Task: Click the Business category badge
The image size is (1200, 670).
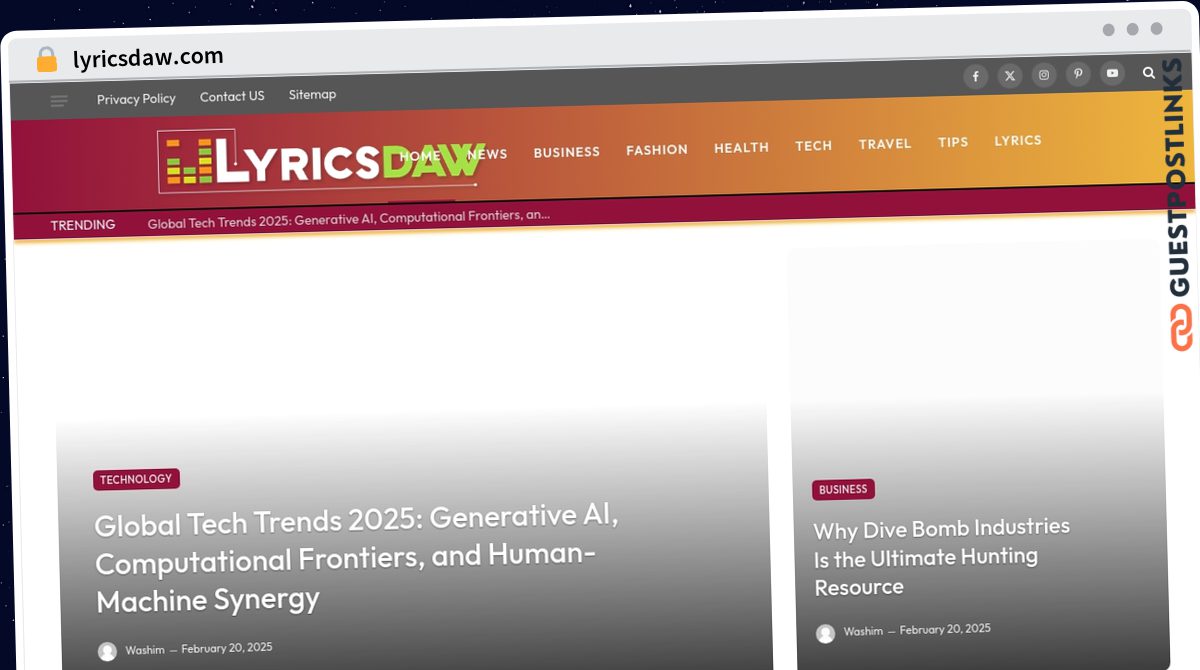Action: 843,489
